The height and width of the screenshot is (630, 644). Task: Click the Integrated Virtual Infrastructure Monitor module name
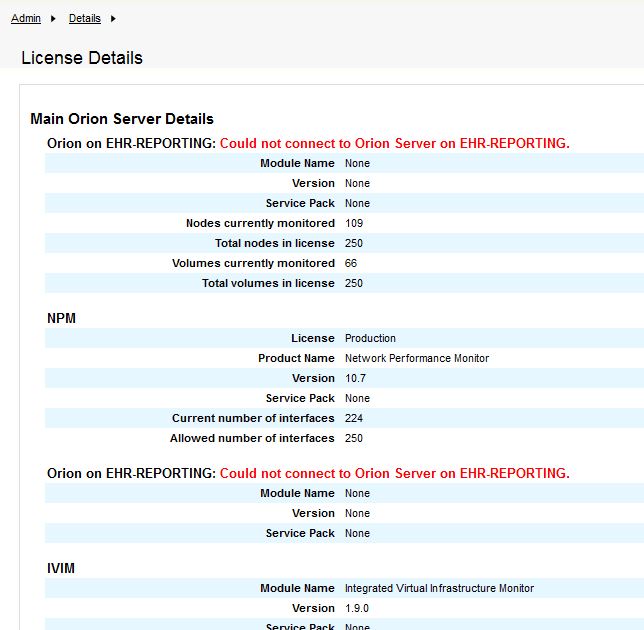click(439, 589)
